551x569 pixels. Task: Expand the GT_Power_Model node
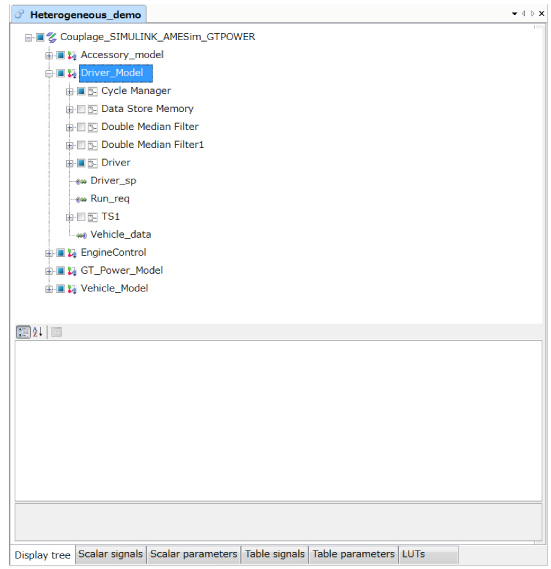click(x=49, y=271)
